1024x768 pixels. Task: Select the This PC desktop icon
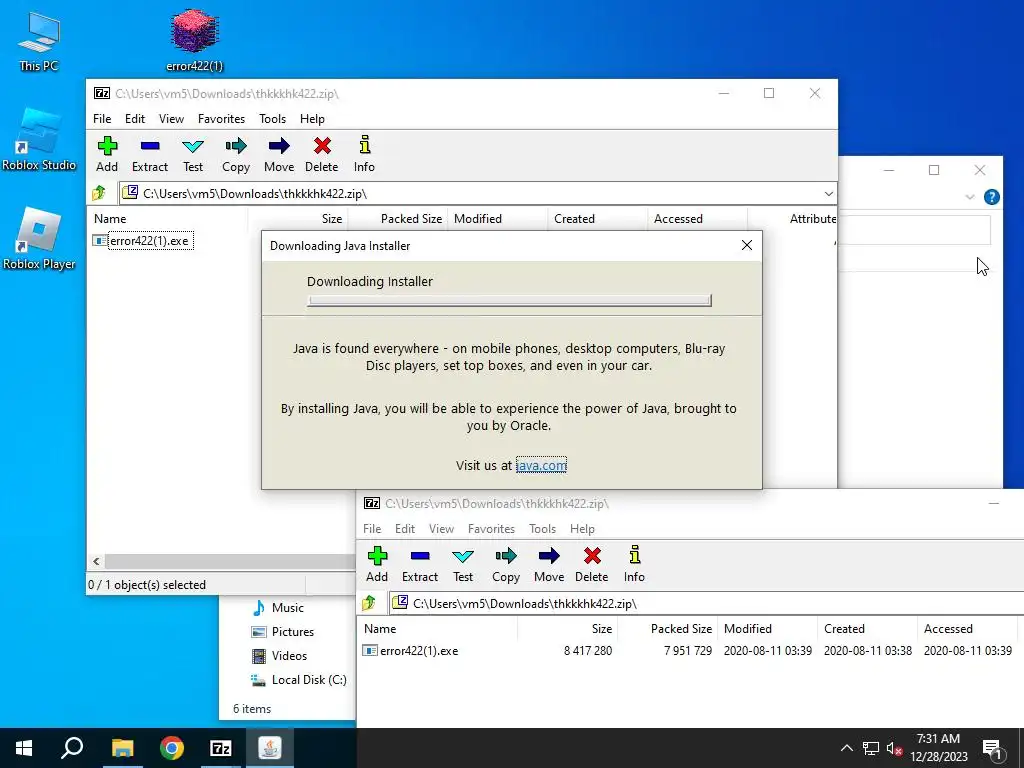pos(39,40)
